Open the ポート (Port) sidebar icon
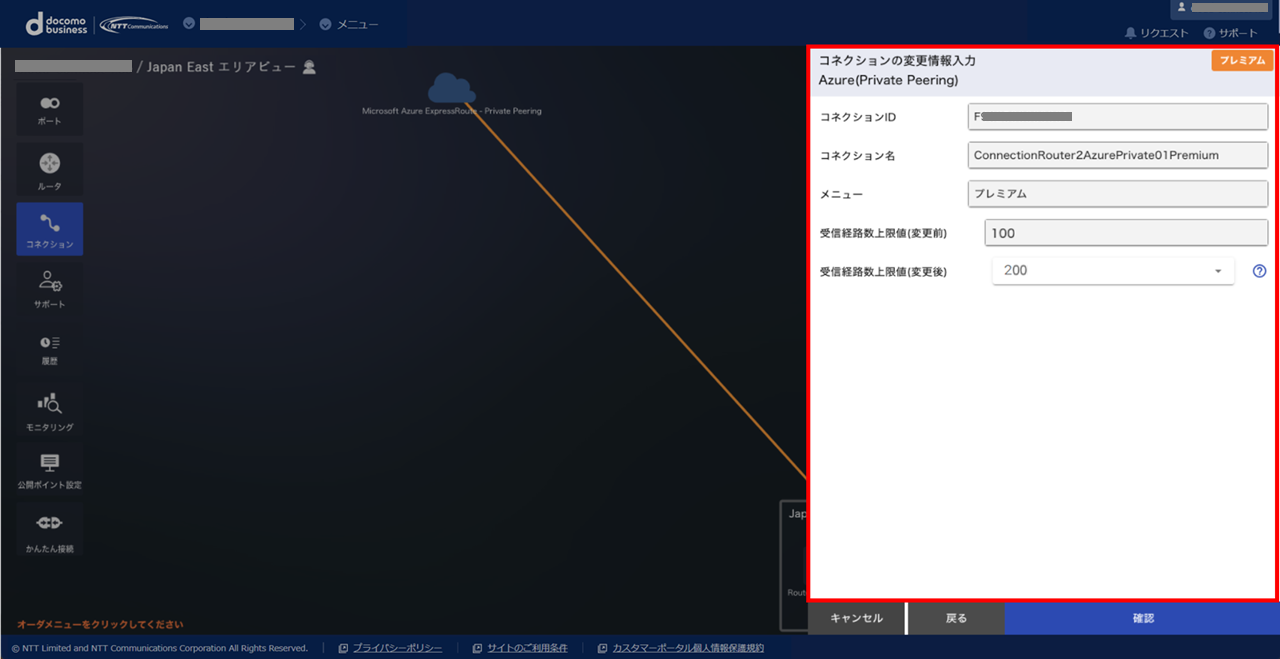 click(49, 110)
